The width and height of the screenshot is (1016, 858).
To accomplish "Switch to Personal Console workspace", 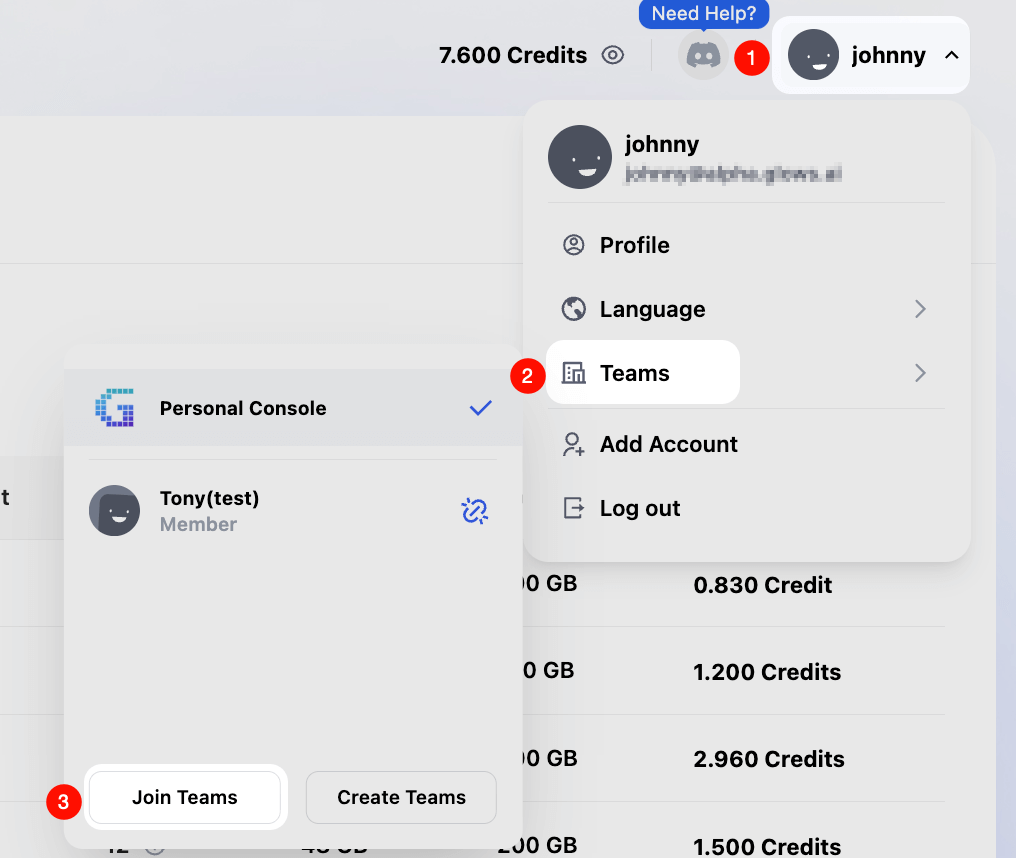I will (243, 408).
